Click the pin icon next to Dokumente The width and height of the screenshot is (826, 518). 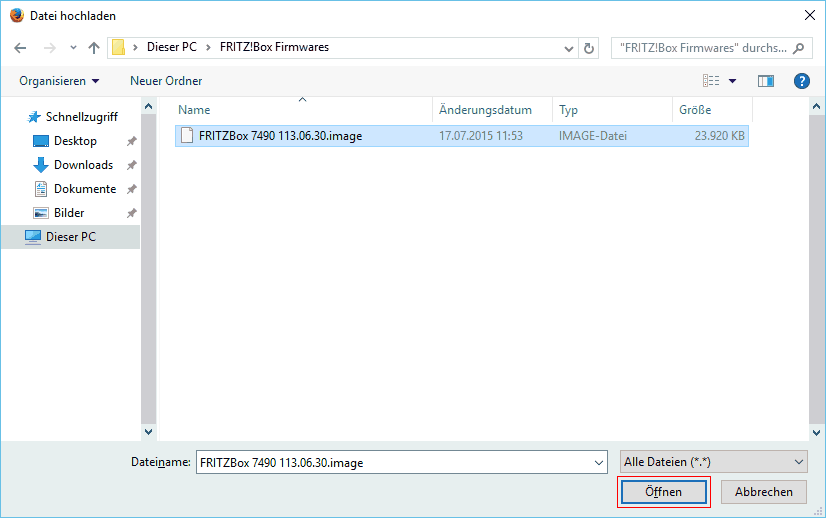point(131,189)
